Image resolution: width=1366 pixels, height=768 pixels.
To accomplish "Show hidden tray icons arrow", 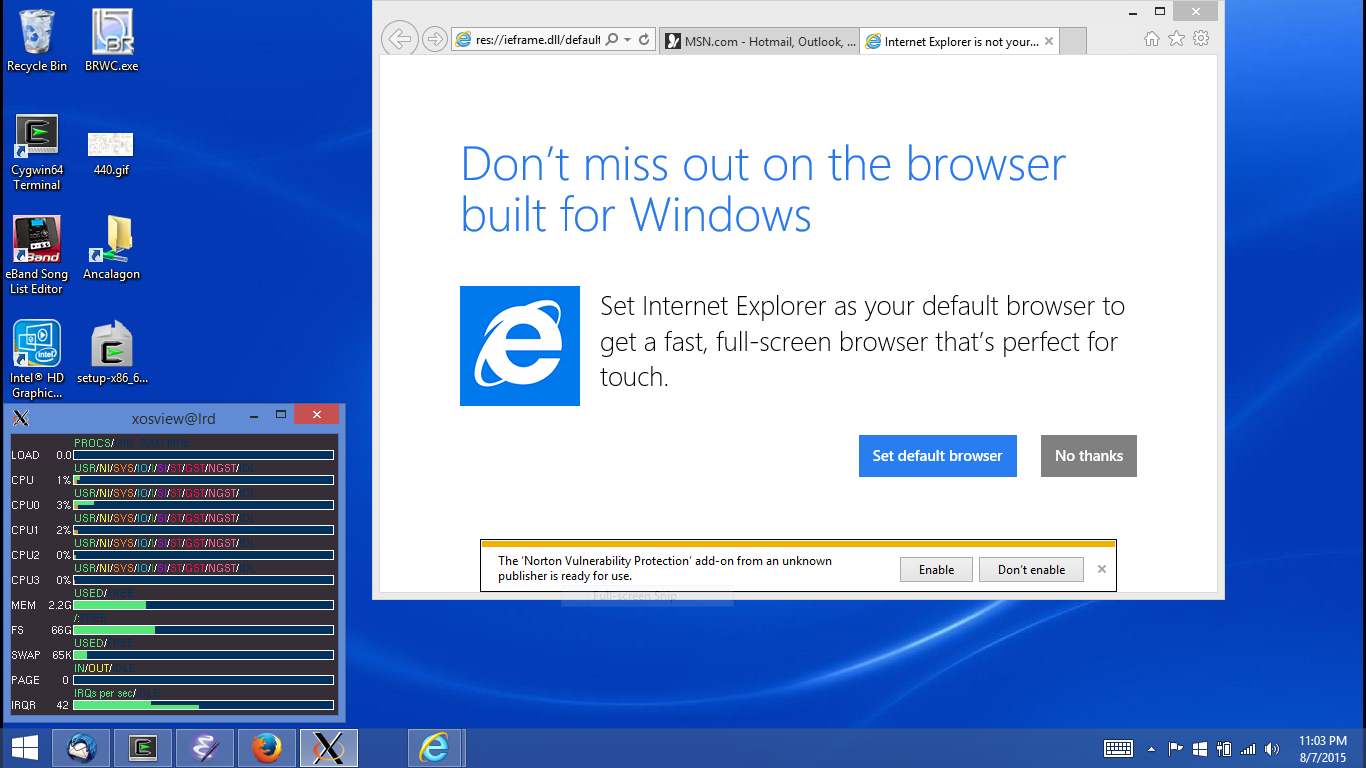I will [1151, 748].
